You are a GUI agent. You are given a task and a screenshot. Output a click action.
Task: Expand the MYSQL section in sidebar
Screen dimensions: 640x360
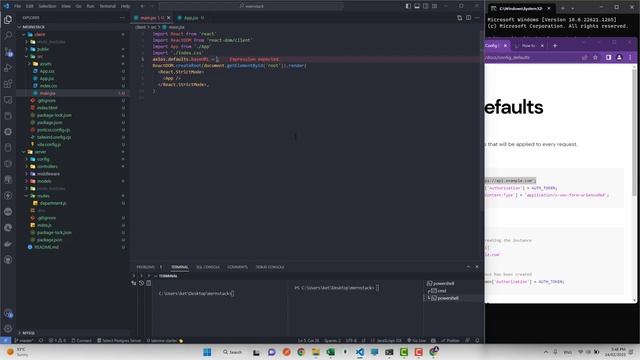click(x=29, y=333)
